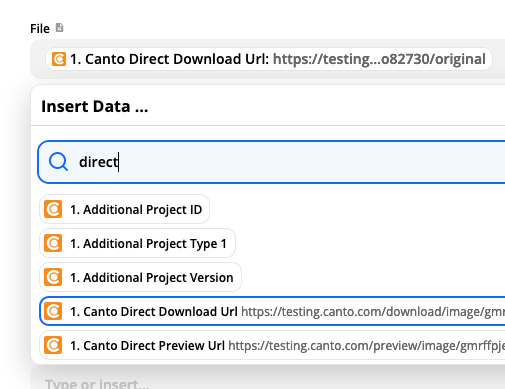
Task: Select the Canto Direct Download Url pill in File field
Action: point(269,59)
